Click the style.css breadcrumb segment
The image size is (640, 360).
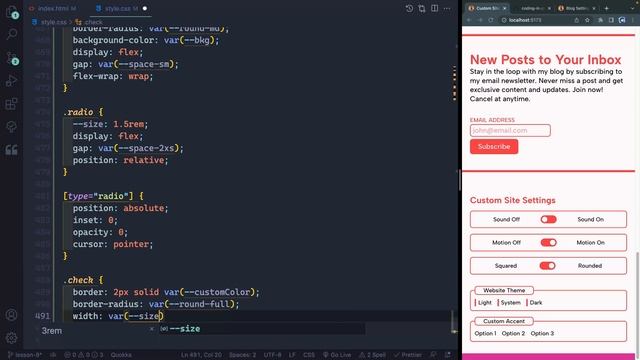click(x=49, y=22)
